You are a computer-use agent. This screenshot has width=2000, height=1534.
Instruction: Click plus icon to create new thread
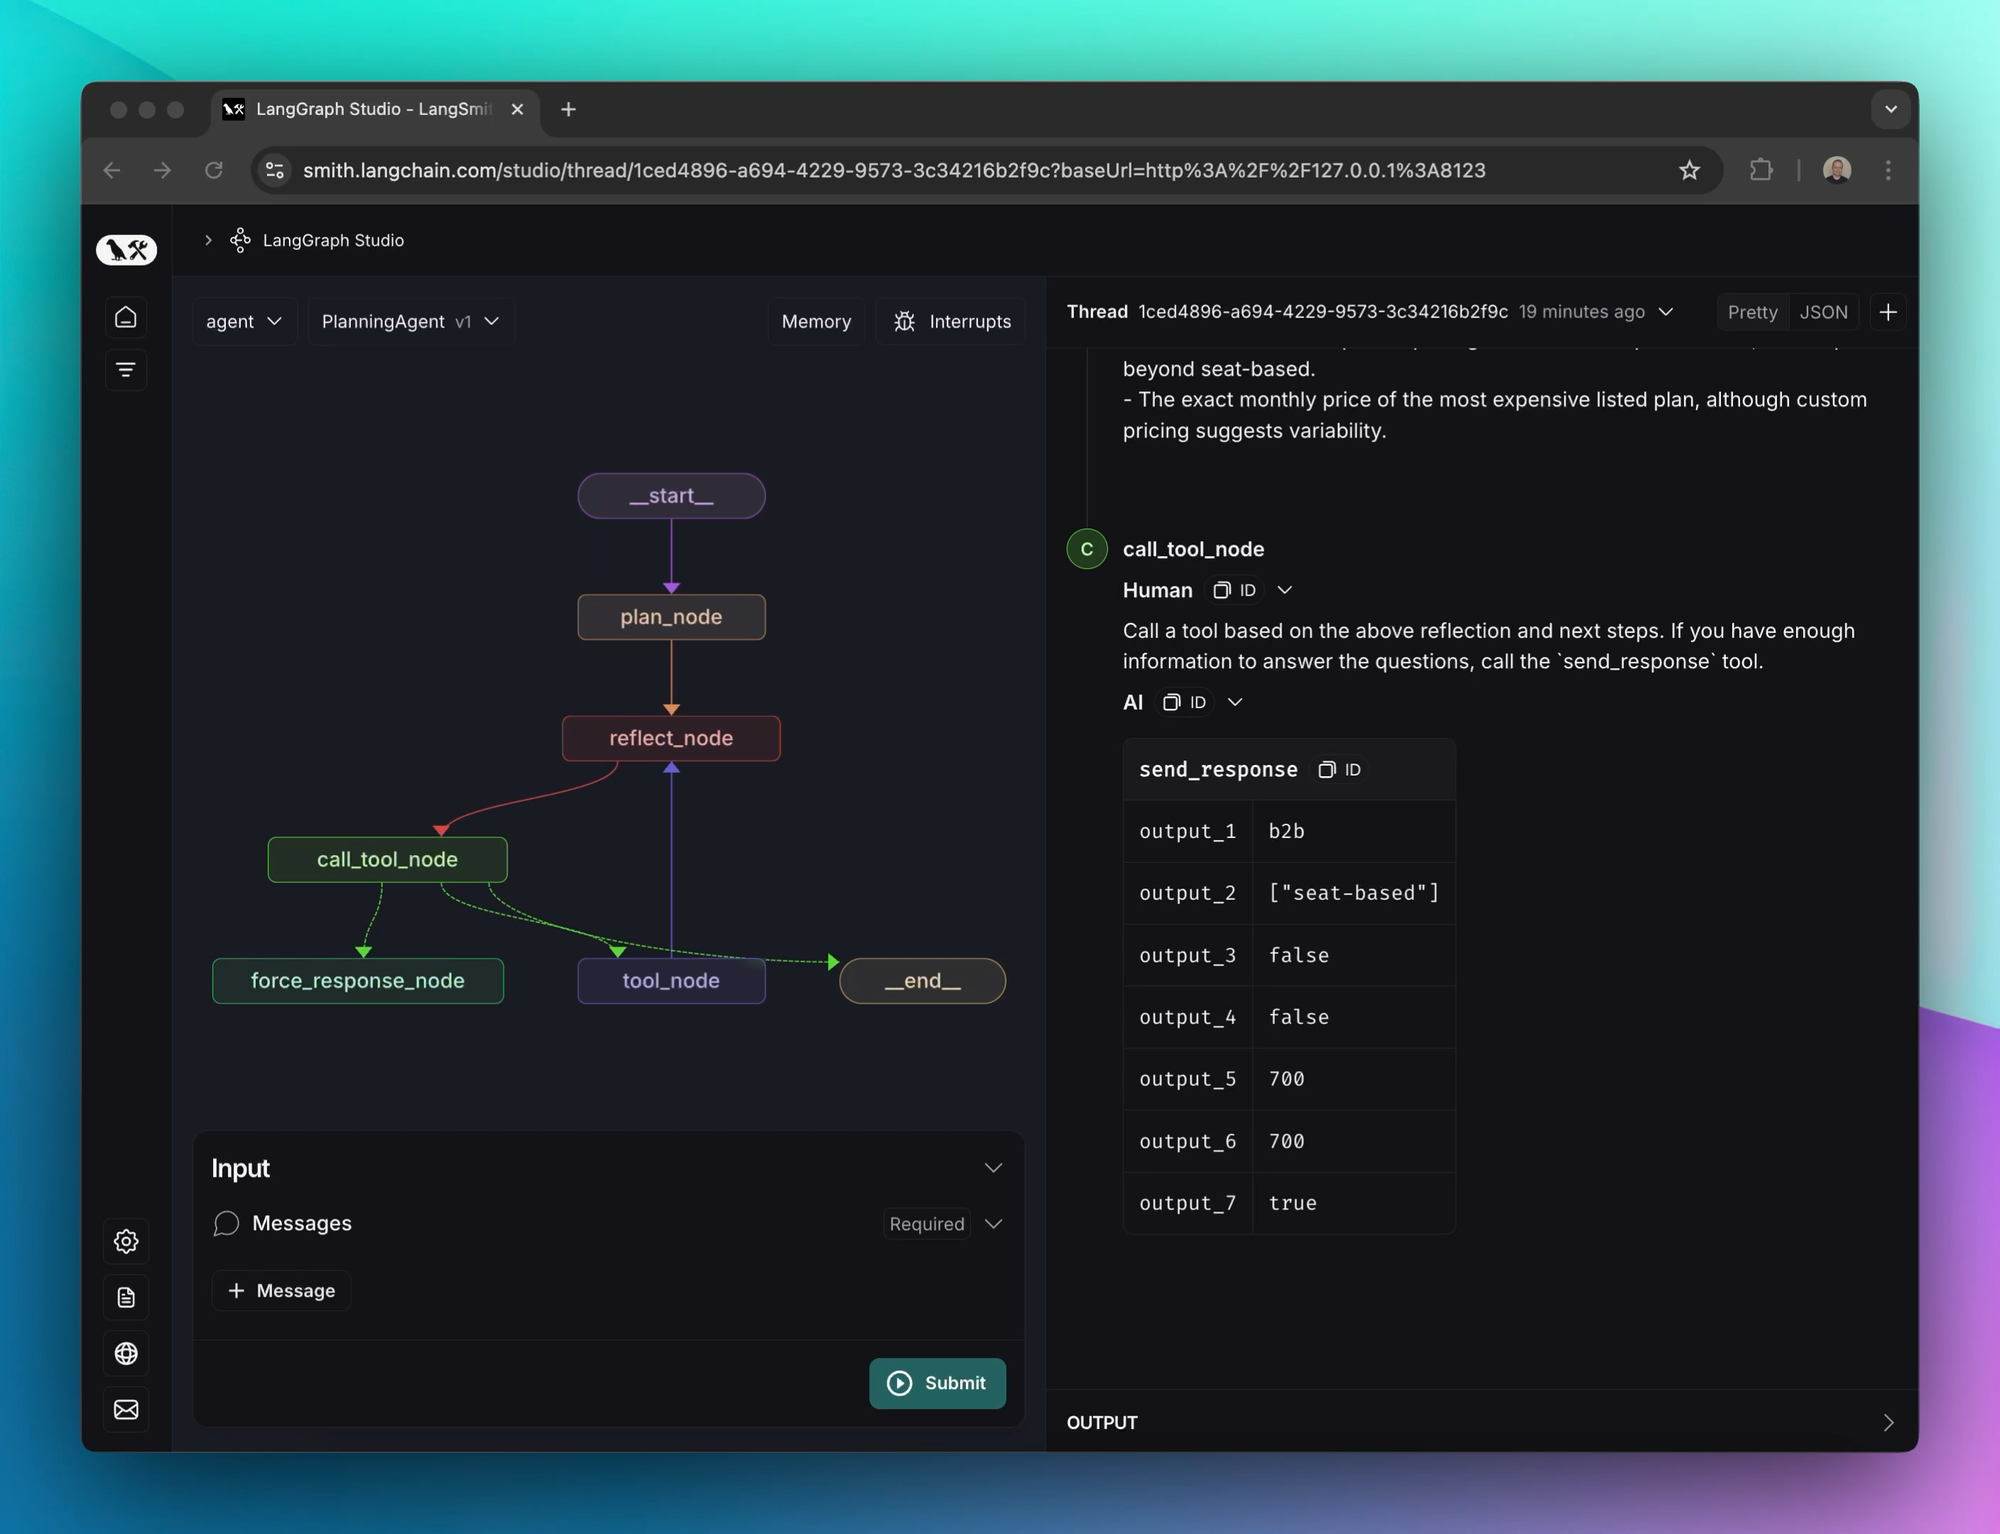click(x=1887, y=312)
